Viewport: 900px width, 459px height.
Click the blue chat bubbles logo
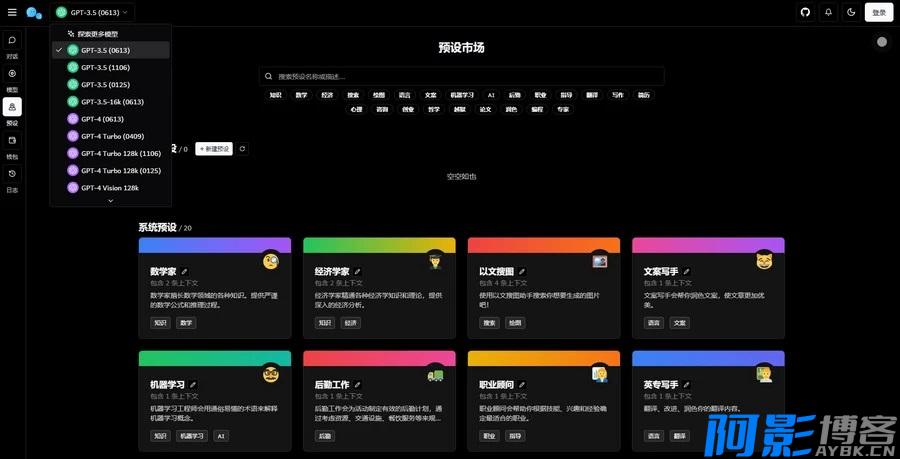coord(34,13)
